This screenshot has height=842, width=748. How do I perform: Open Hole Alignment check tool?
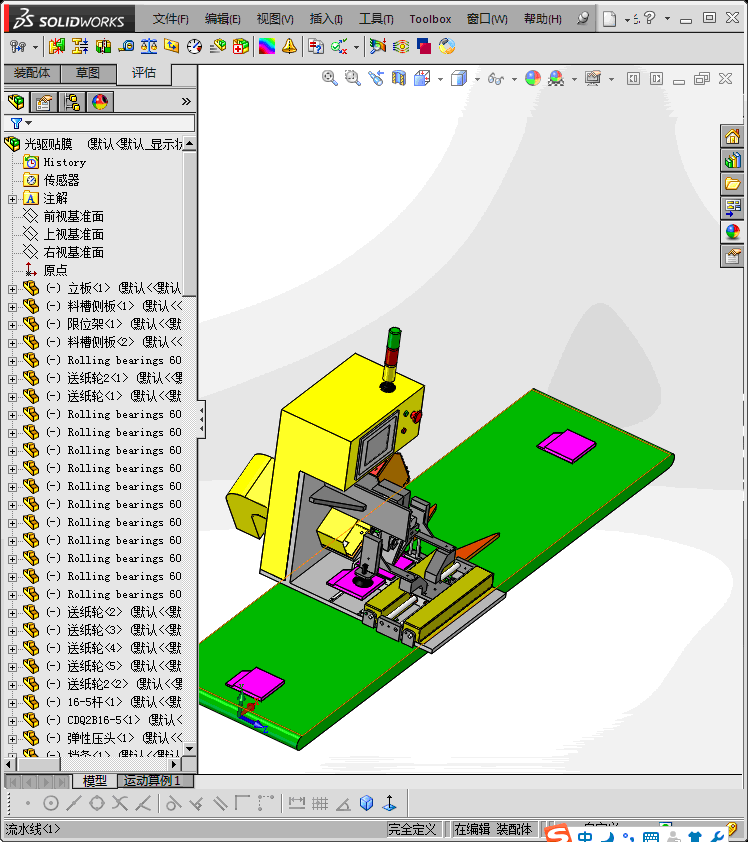(103, 47)
